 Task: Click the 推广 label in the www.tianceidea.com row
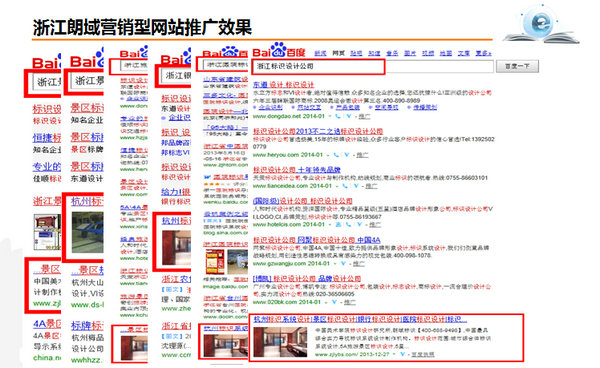[371, 186]
